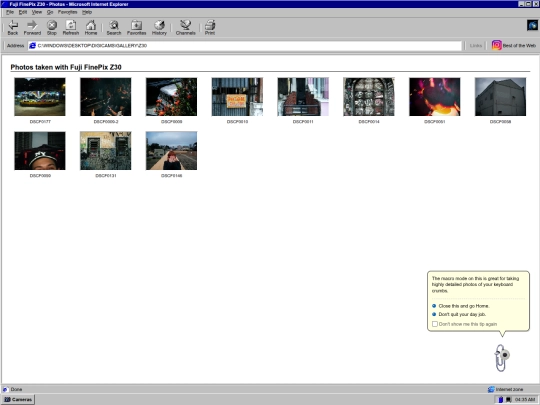
Task: Open the red-haired person on road thumbnail
Action: pos(171,150)
